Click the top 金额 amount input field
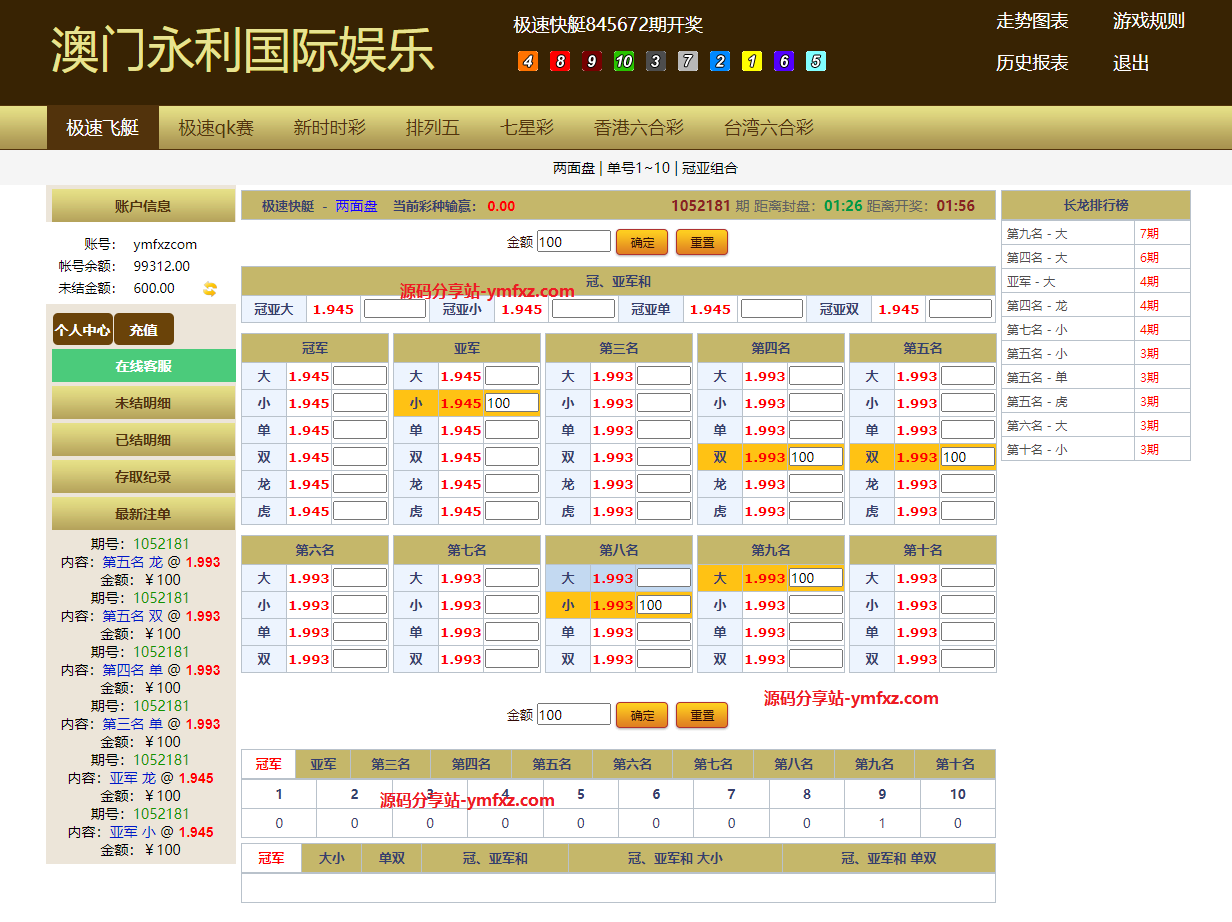 pyautogui.click(x=573, y=242)
